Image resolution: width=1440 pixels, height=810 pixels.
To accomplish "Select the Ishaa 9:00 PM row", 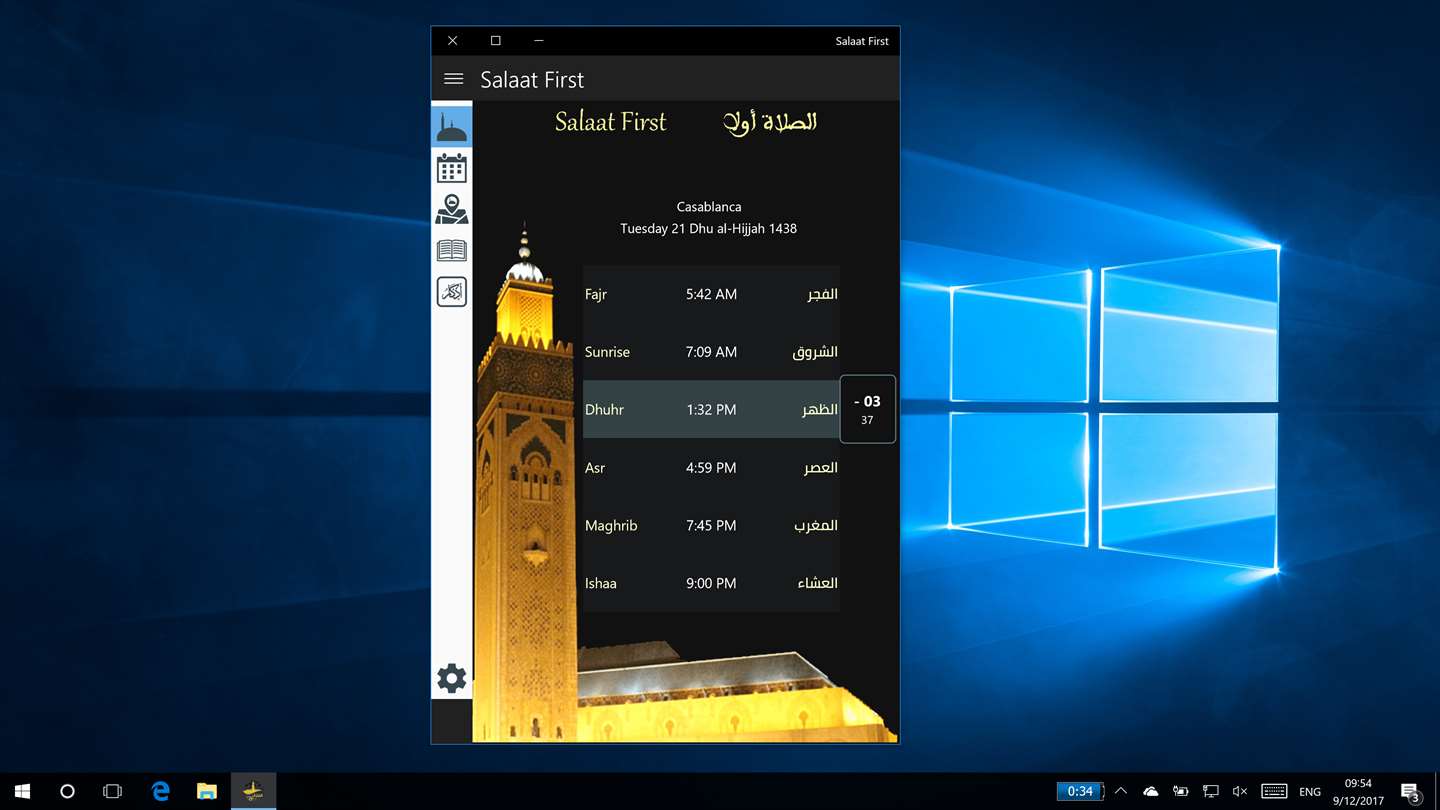I will point(711,583).
